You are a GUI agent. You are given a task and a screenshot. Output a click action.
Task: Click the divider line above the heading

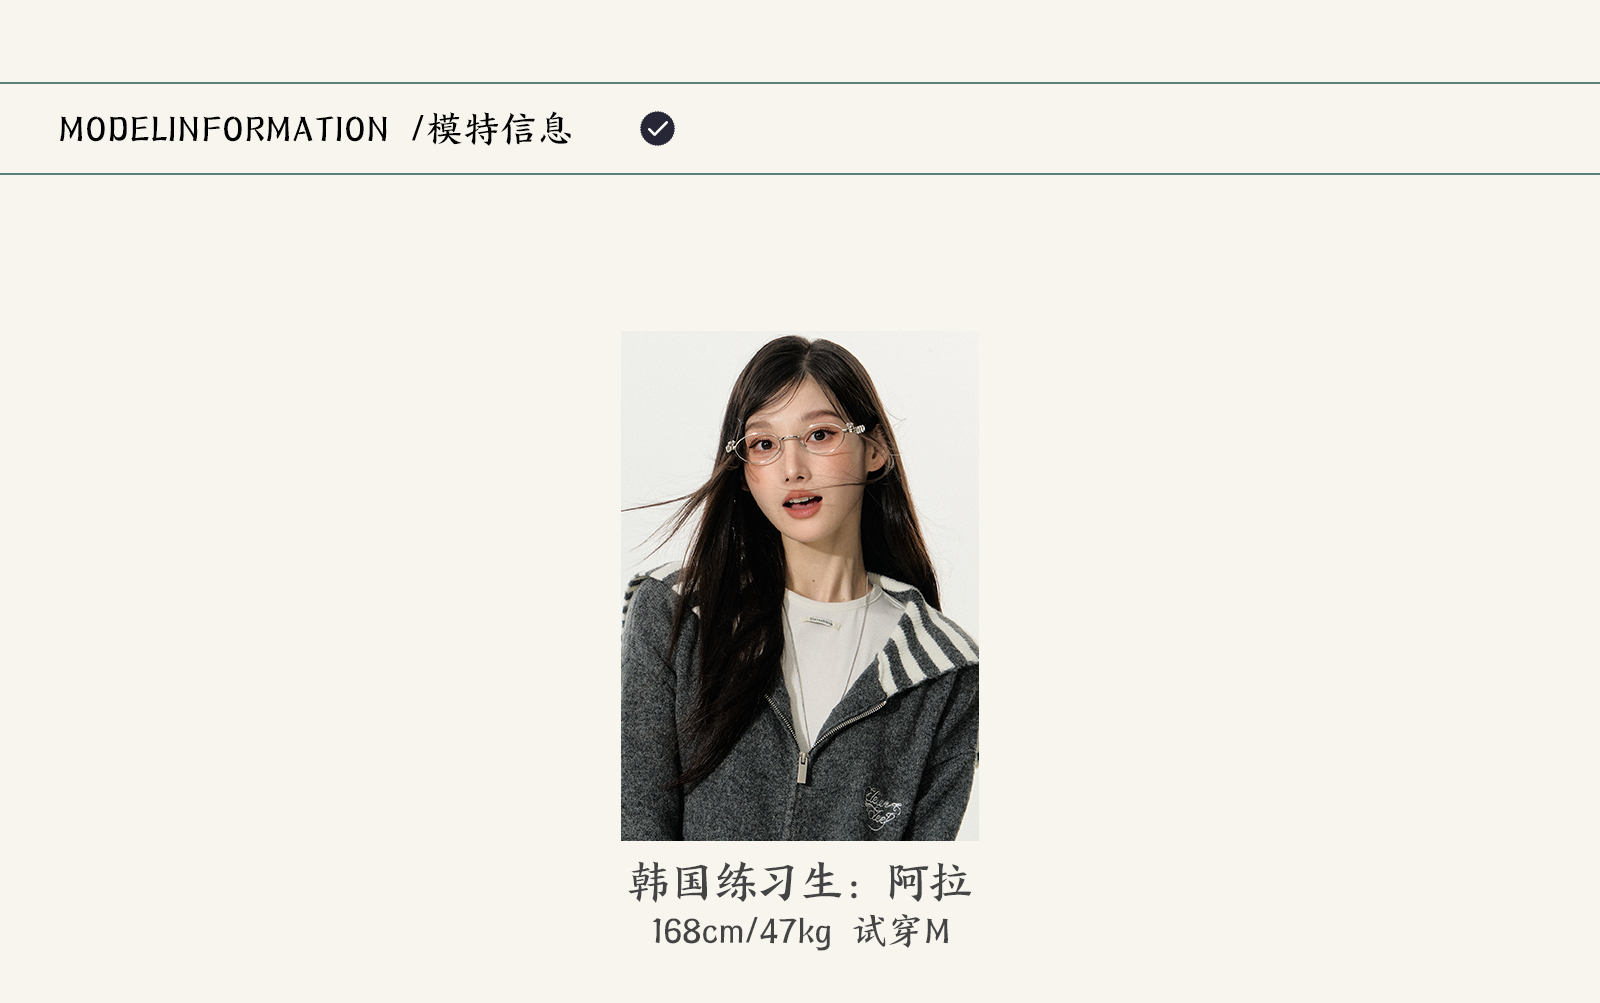pyautogui.click(x=800, y=83)
